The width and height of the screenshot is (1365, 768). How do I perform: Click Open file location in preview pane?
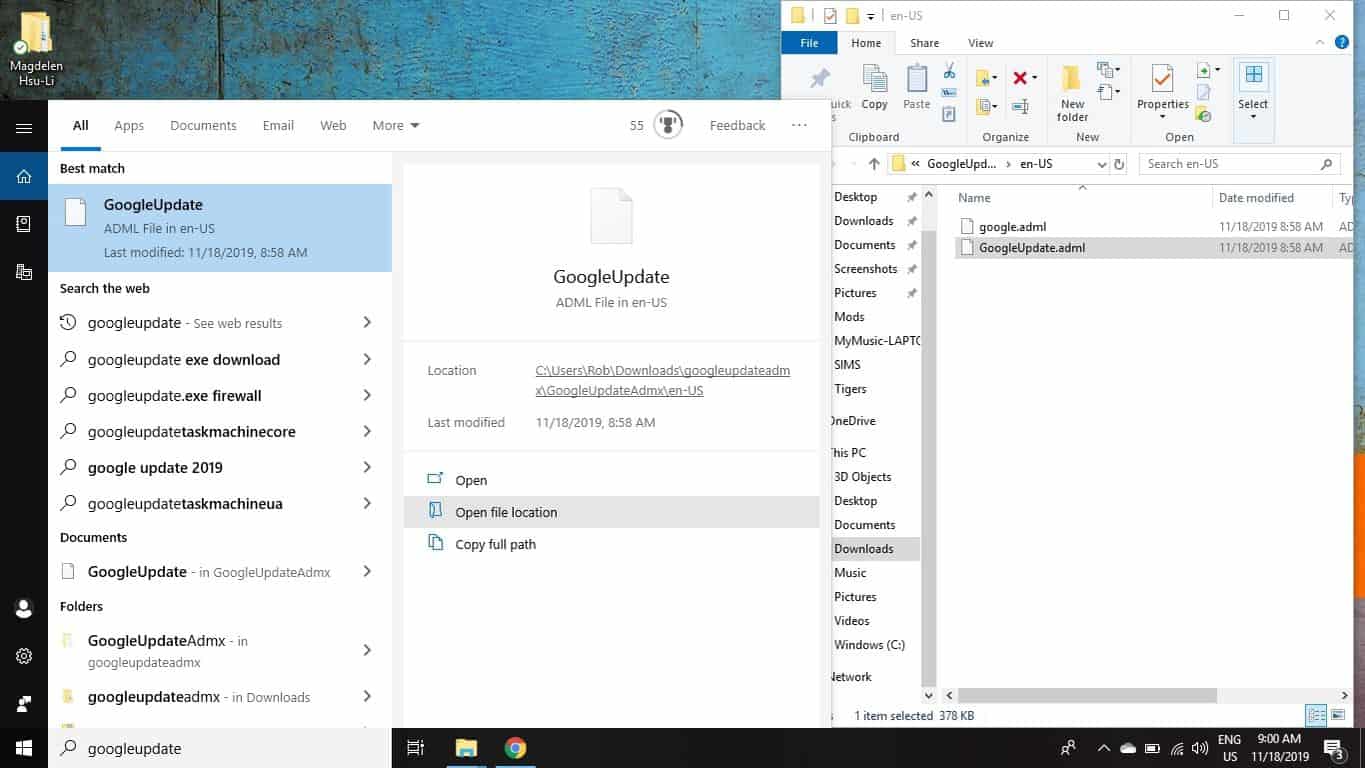pyautogui.click(x=611, y=512)
